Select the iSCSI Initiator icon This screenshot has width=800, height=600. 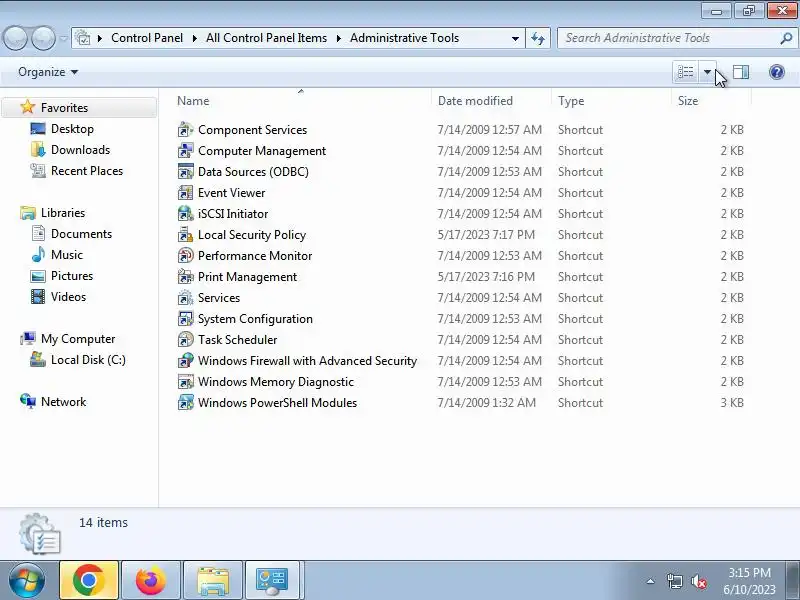(x=185, y=213)
